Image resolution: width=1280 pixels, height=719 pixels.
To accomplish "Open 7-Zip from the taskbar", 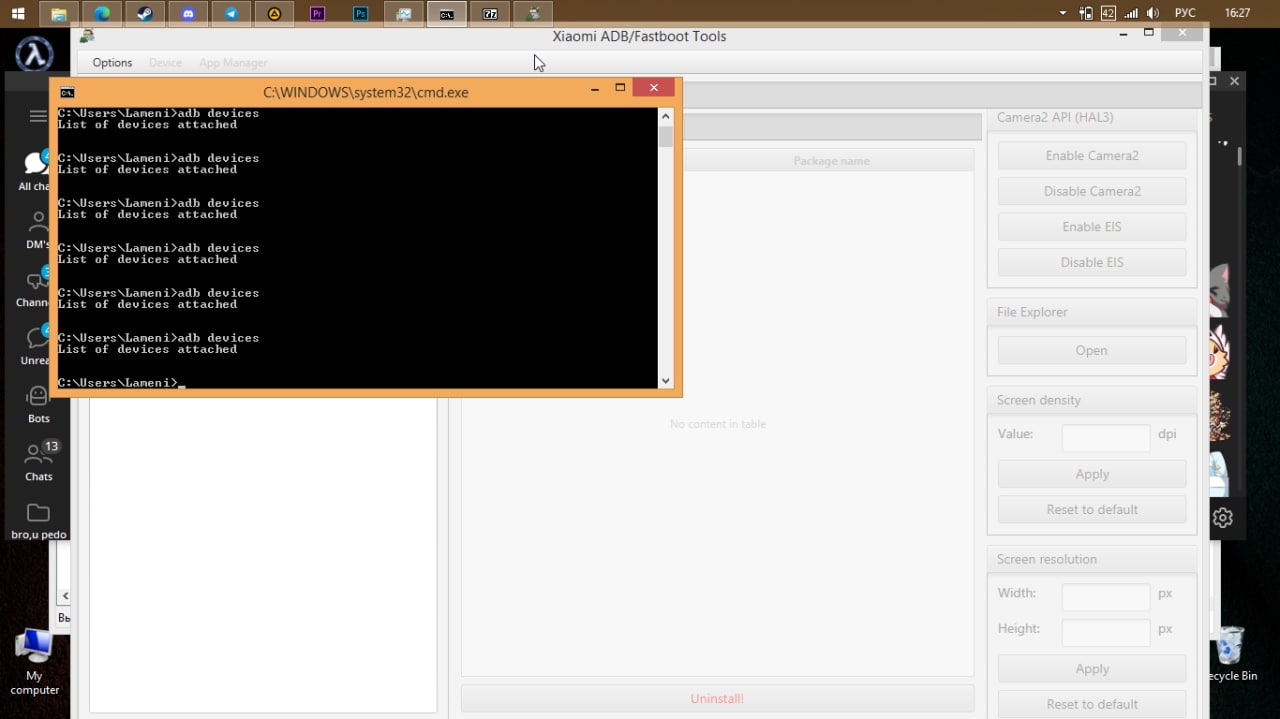I will (490, 14).
